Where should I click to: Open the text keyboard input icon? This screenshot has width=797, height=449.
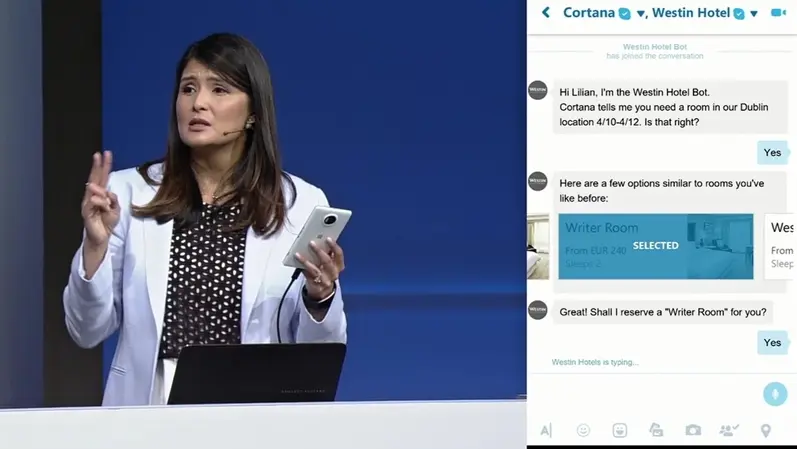(546, 431)
